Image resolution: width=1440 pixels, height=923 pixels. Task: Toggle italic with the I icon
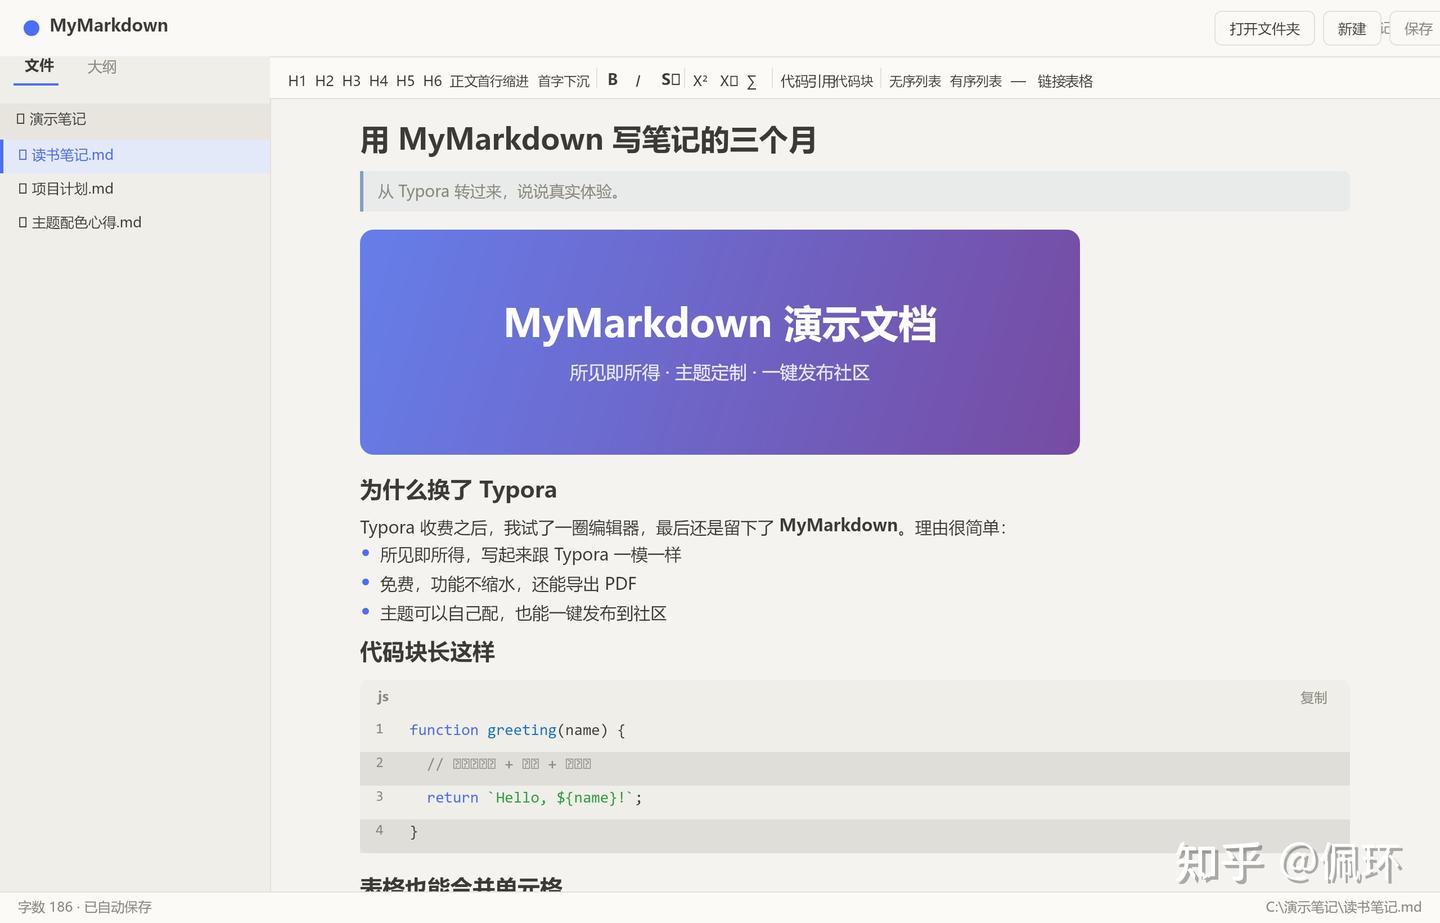[638, 81]
